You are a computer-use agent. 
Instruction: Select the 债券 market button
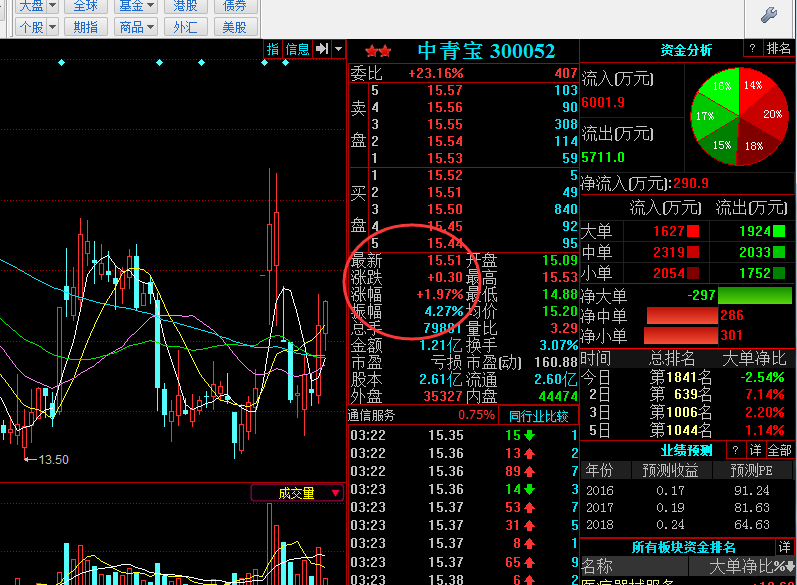234,5
